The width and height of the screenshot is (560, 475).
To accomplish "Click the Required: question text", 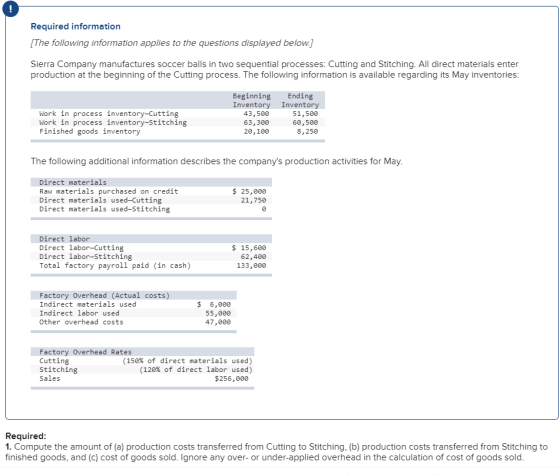I will coord(276,452).
